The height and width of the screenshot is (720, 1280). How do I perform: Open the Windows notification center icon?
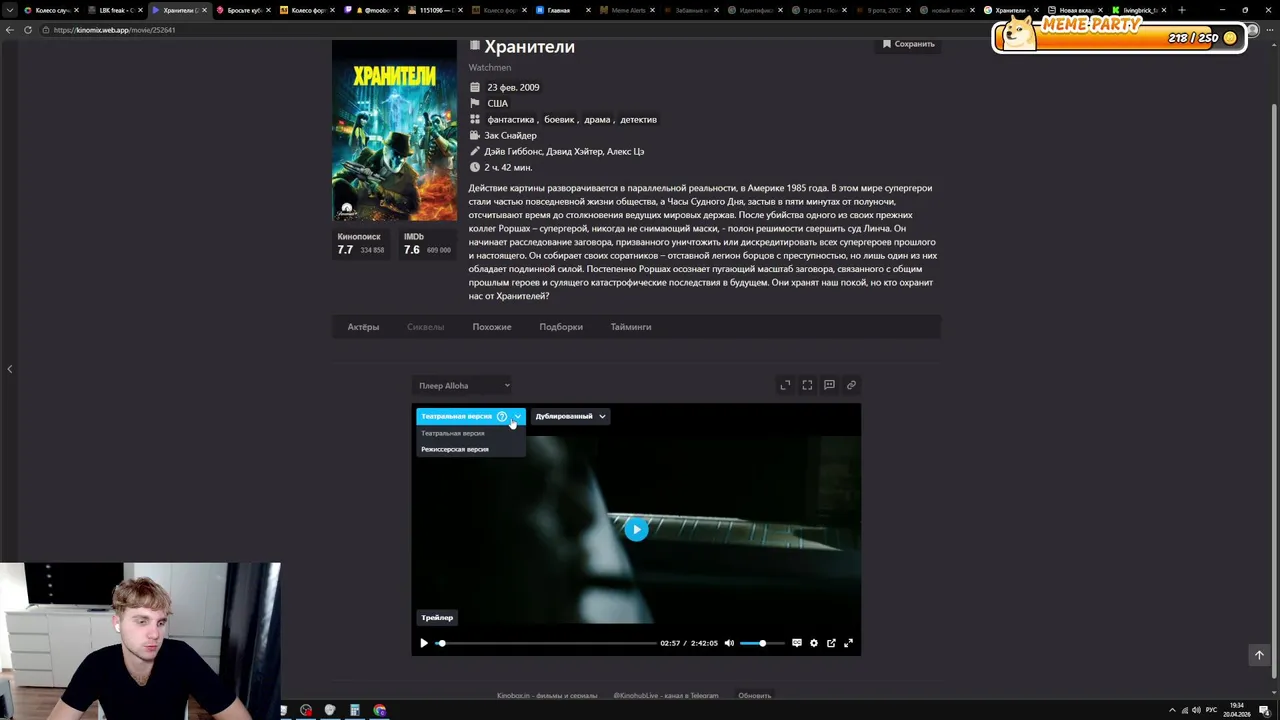[x=1264, y=710]
